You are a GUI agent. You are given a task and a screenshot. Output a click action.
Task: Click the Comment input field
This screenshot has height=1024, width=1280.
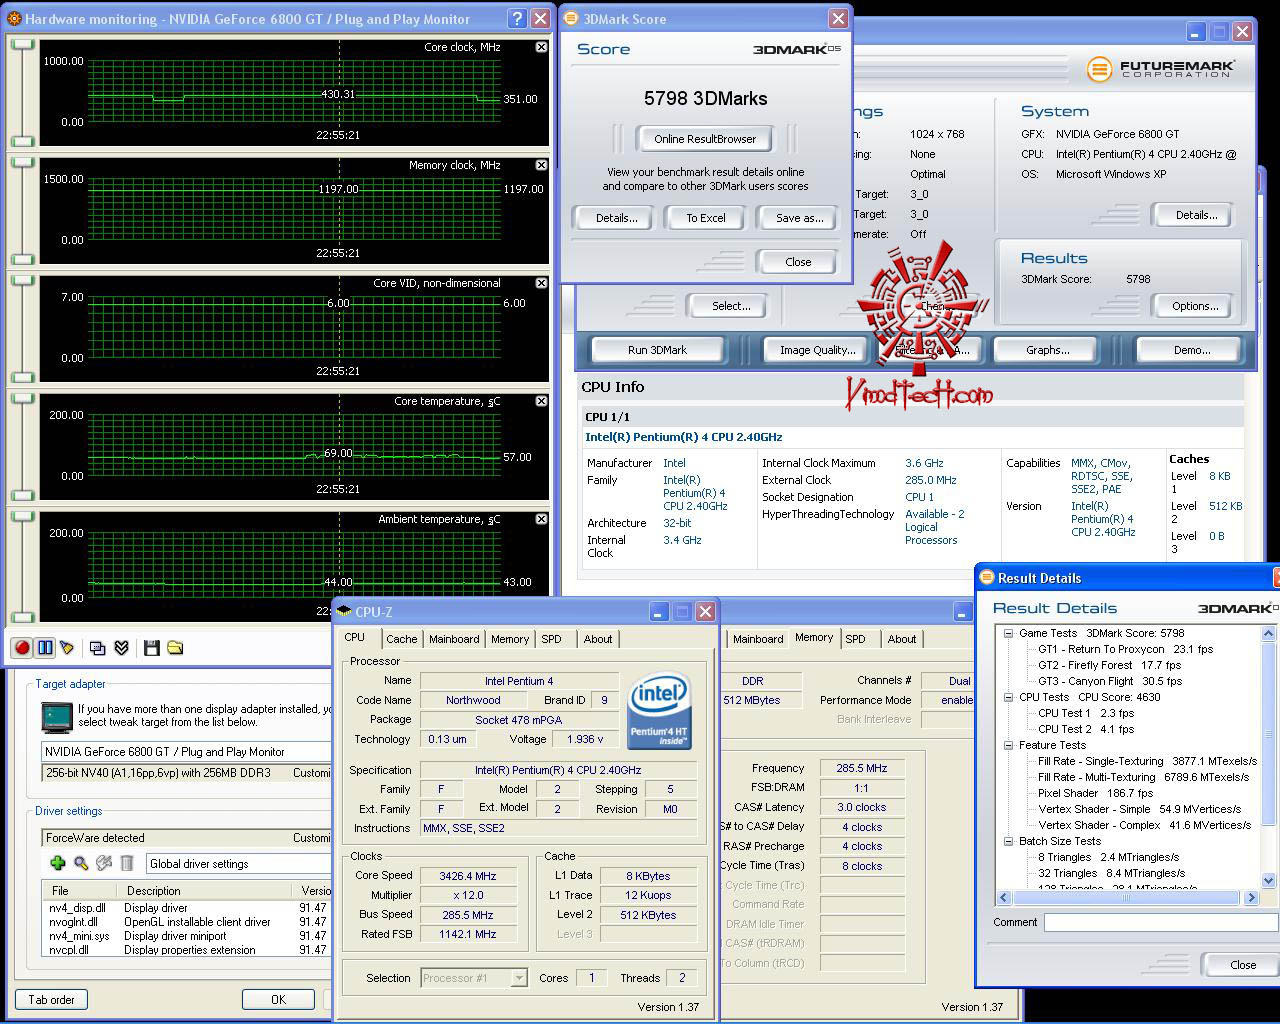[x=1160, y=923]
